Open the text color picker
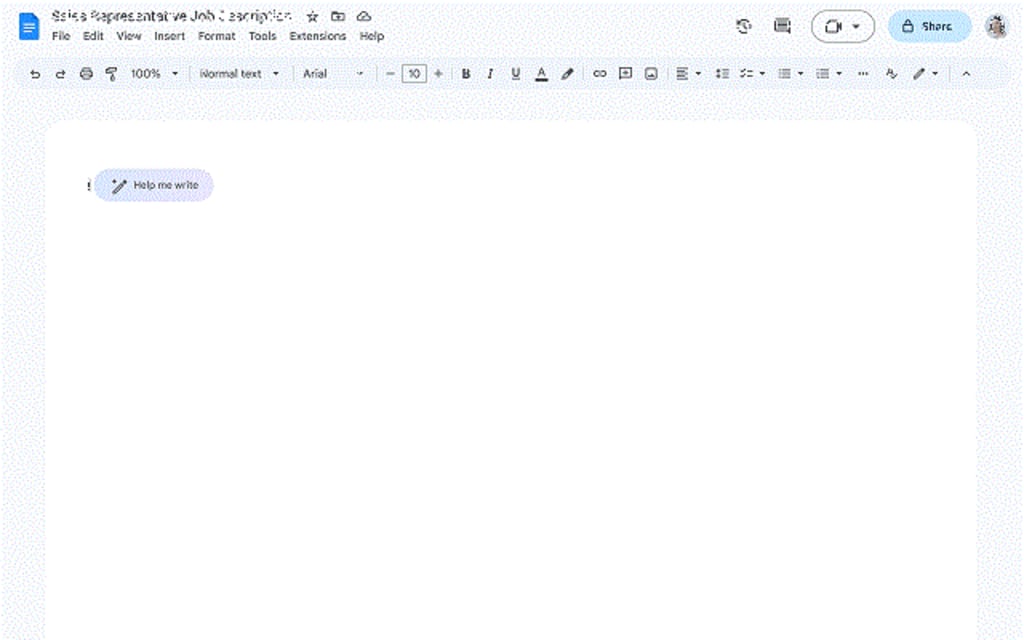This screenshot has width=1024, height=640. 541,74
